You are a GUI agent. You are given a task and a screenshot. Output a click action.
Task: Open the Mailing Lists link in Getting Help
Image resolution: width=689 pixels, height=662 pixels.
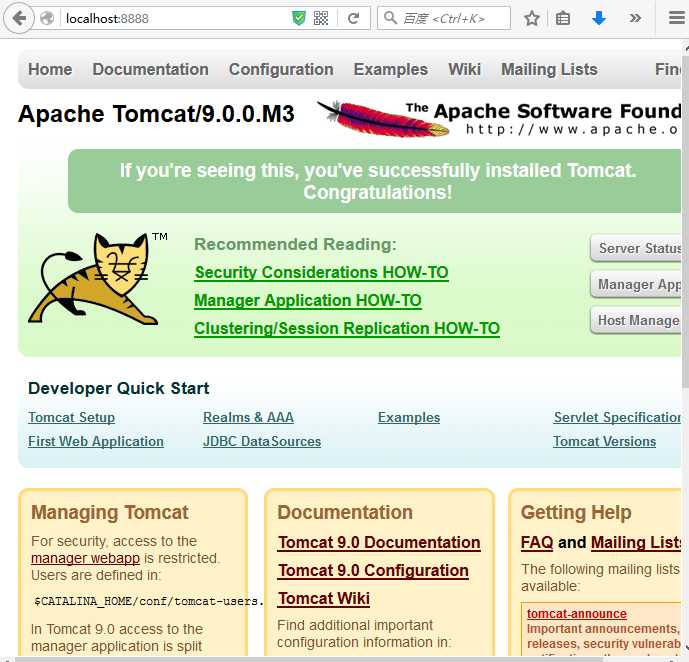[636, 543]
